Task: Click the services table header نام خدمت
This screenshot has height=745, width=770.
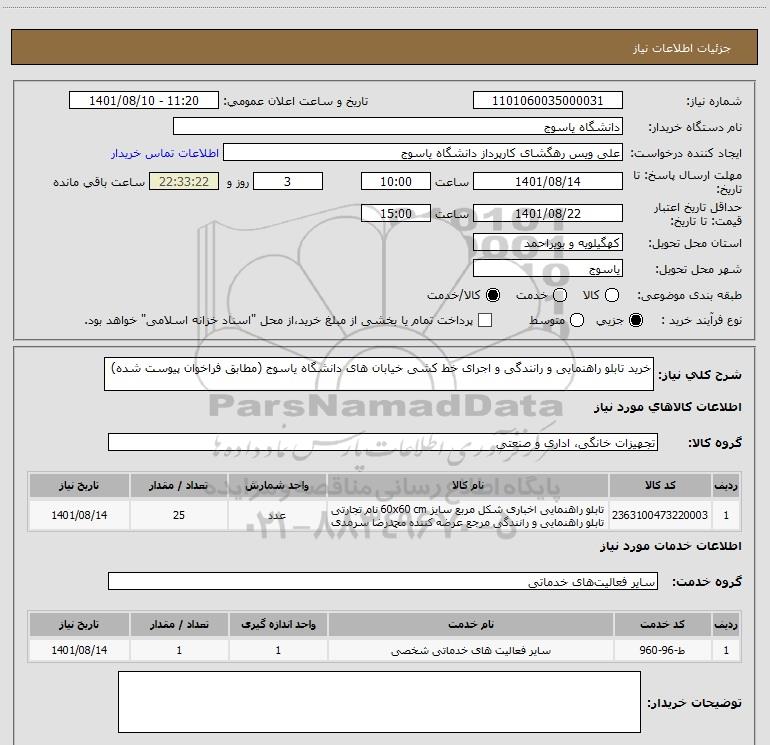Action: click(x=470, y=624)
